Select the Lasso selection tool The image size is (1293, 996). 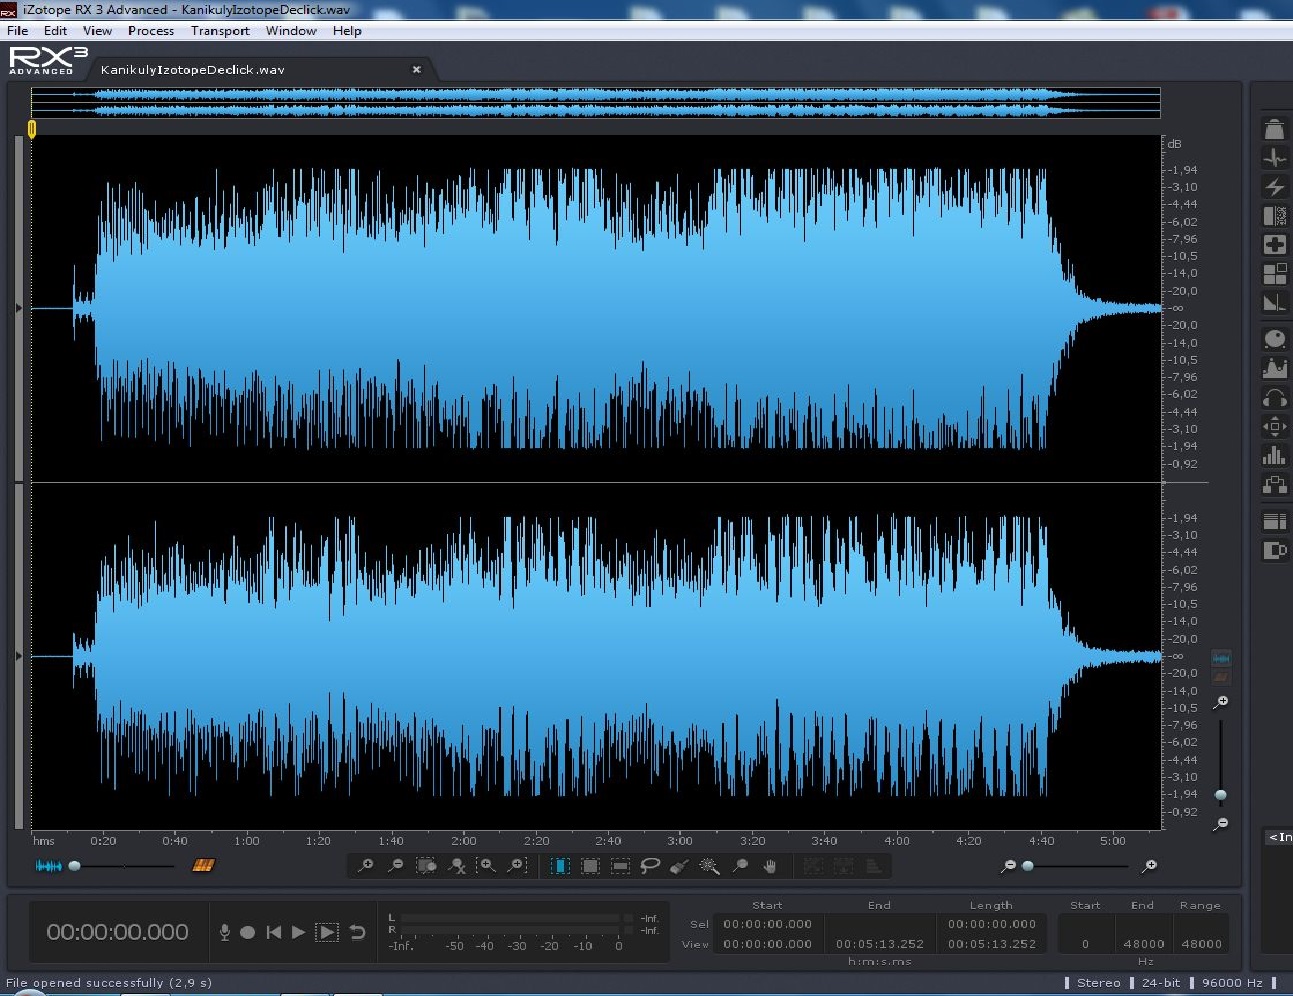pos(650,866)
